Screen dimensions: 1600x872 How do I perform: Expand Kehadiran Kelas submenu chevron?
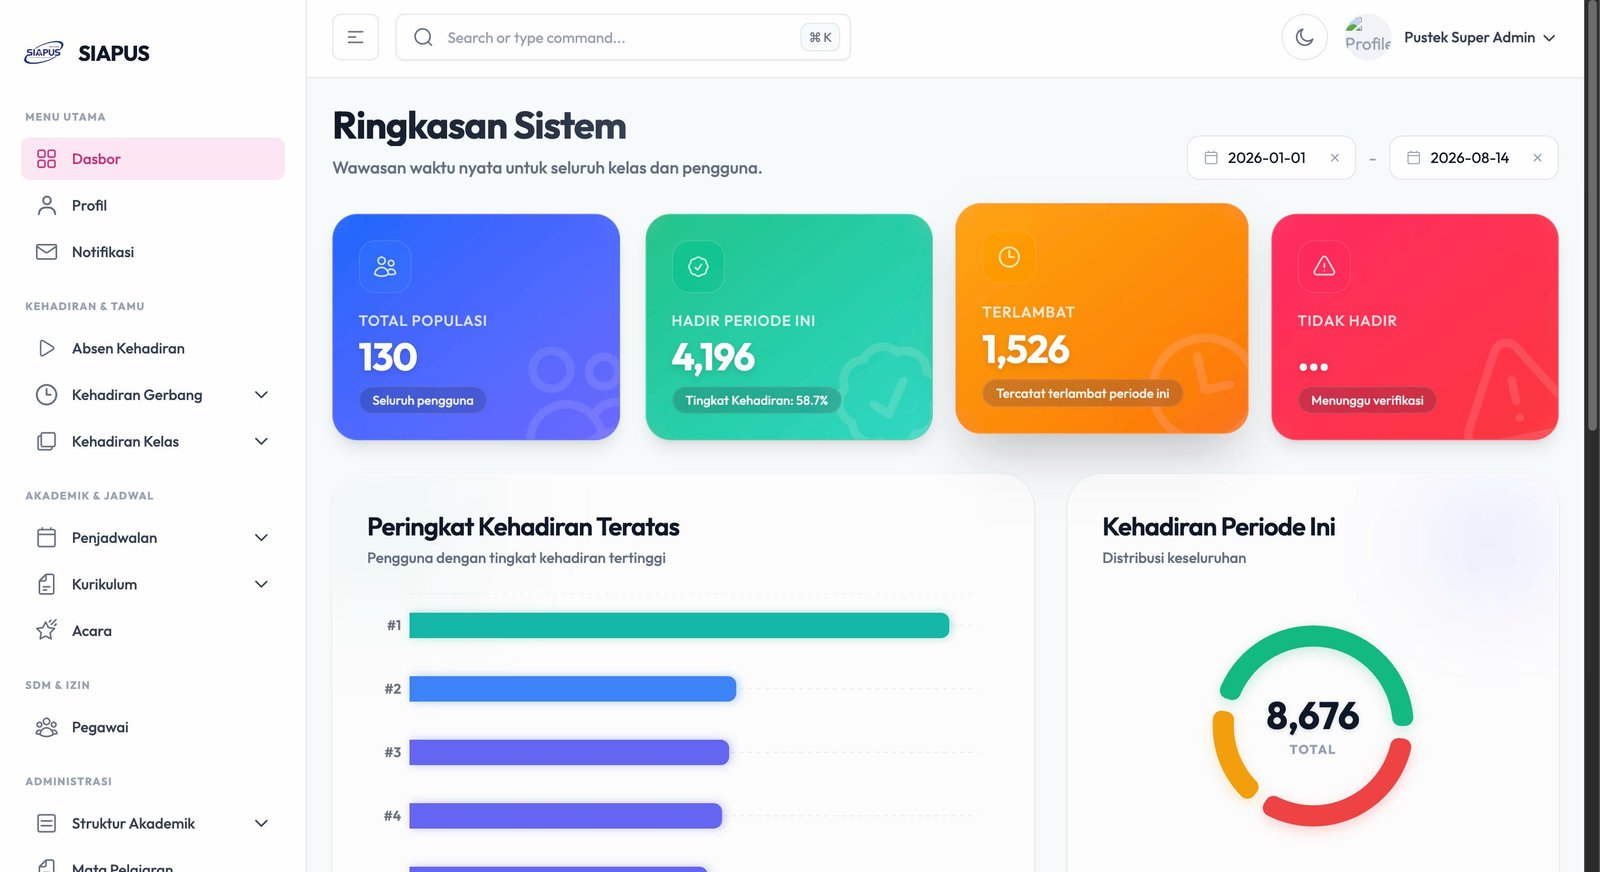click(x=261, y=441)
